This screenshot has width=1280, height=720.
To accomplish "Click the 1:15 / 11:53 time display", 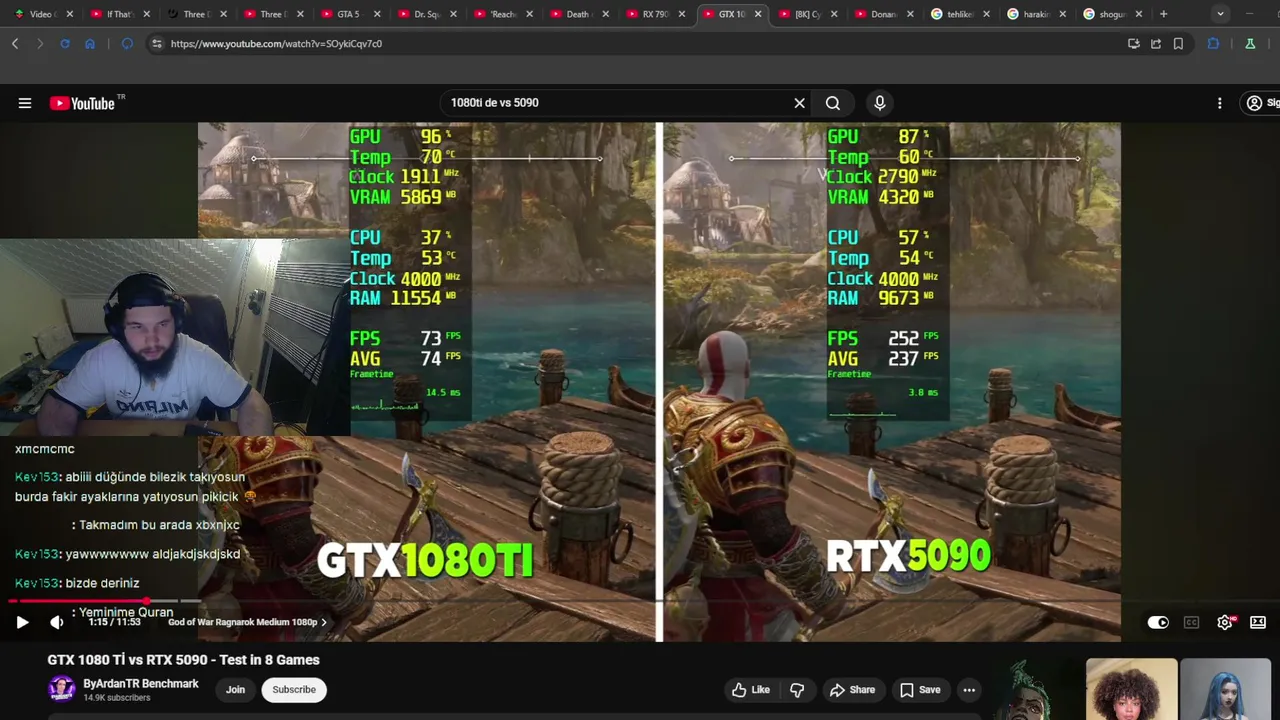I will (x=114, y=622).
